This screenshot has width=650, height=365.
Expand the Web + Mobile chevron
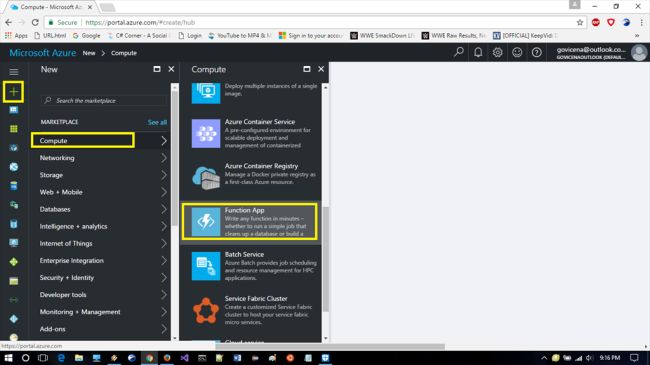pyautogui.click(x=164, y=192)
